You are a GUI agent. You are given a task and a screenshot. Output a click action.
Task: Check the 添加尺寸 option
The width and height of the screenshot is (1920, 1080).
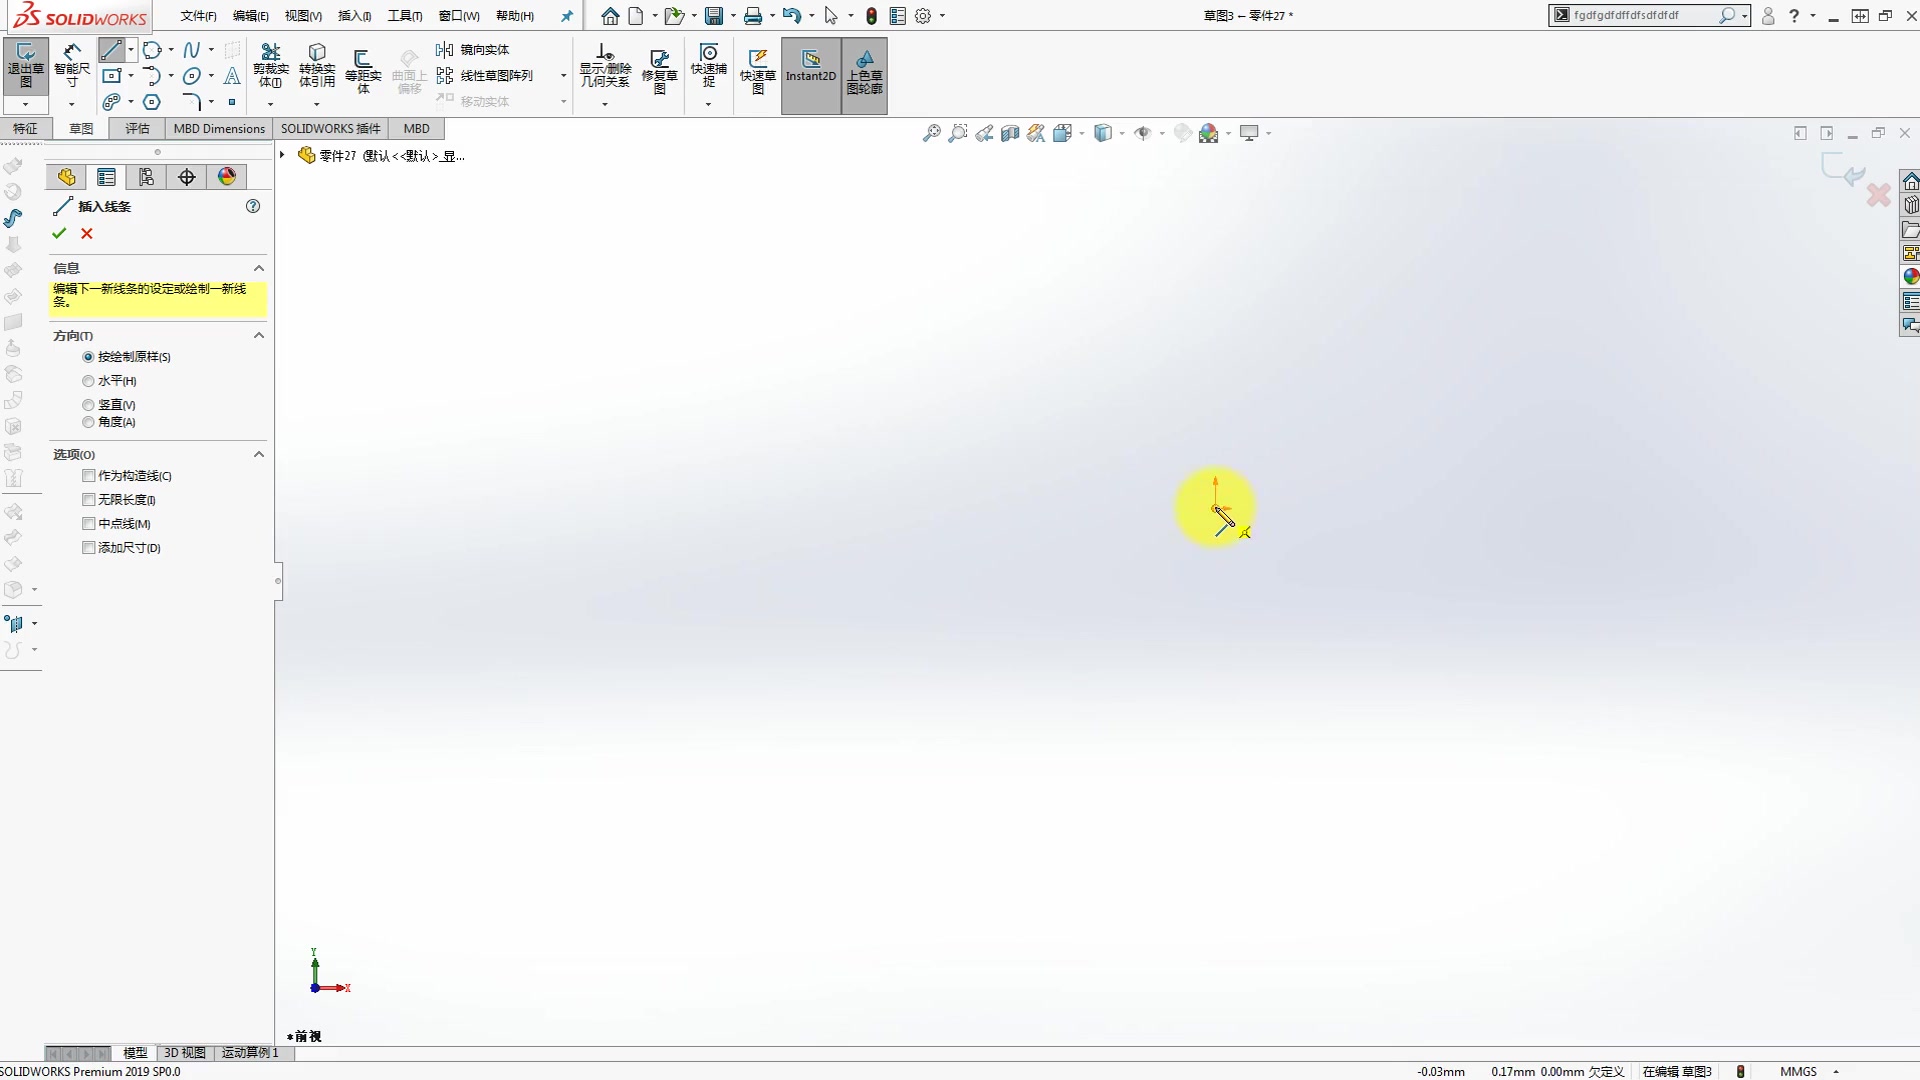(89, 548)
